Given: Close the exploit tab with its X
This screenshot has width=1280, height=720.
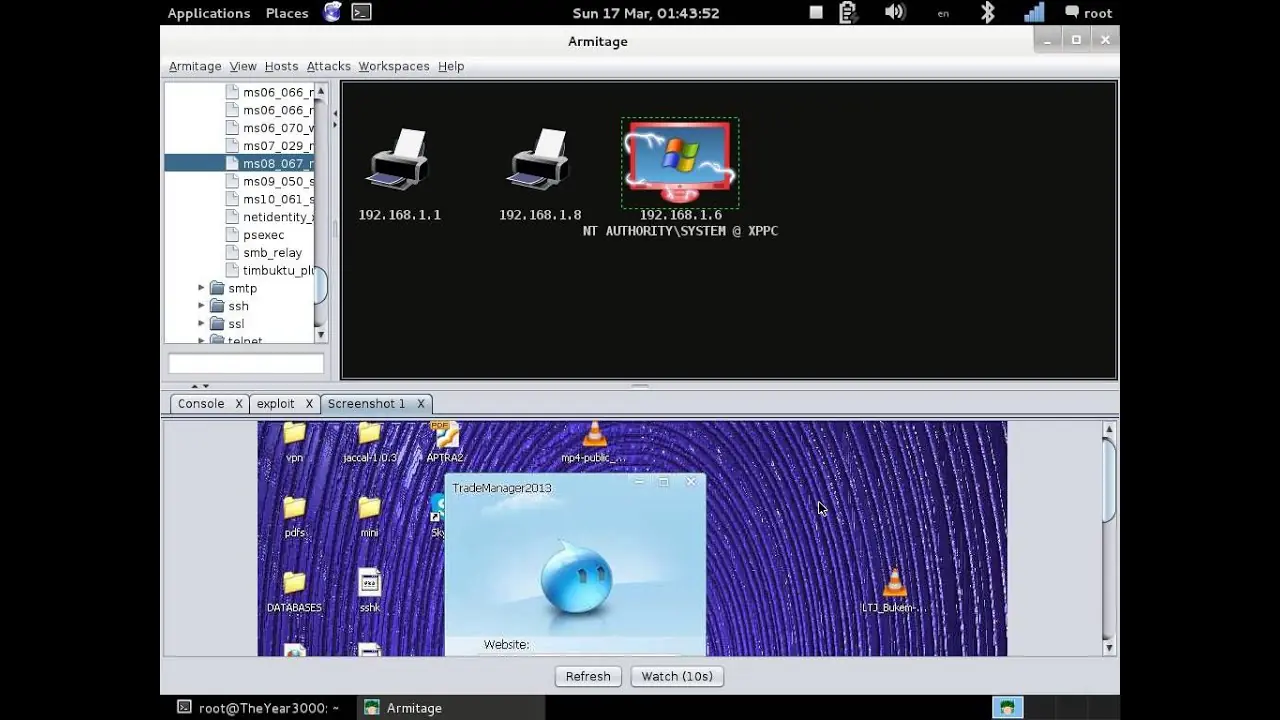Looking at the screenshot, I should pyautogui.click(x=309, y=404).
